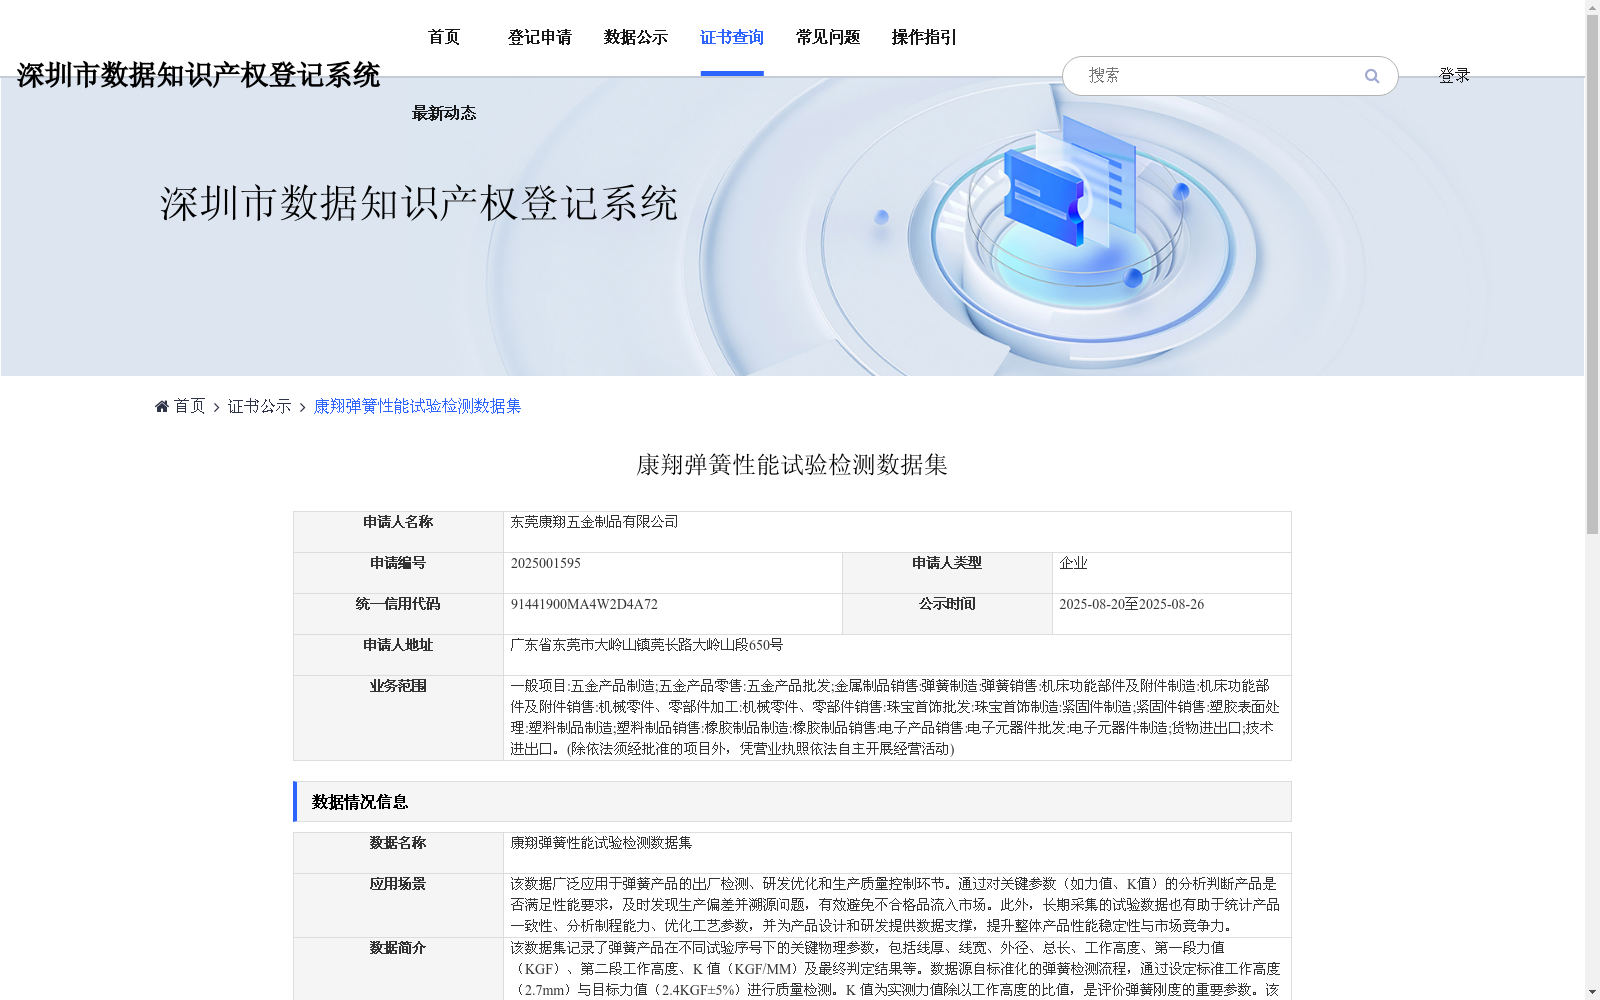Click the 申请人类型 label cell
The image size is (1600, 1000).
click(947, 573)
